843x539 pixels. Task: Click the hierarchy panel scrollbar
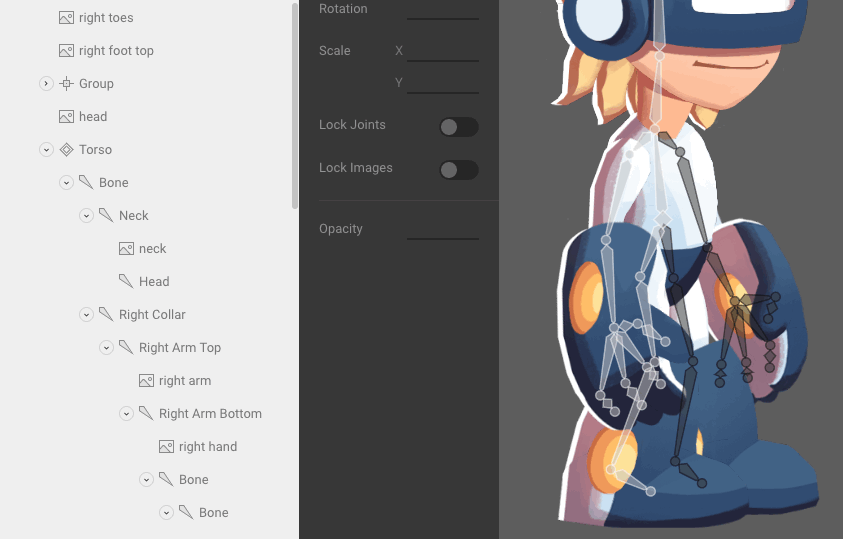tap(295, 106)
